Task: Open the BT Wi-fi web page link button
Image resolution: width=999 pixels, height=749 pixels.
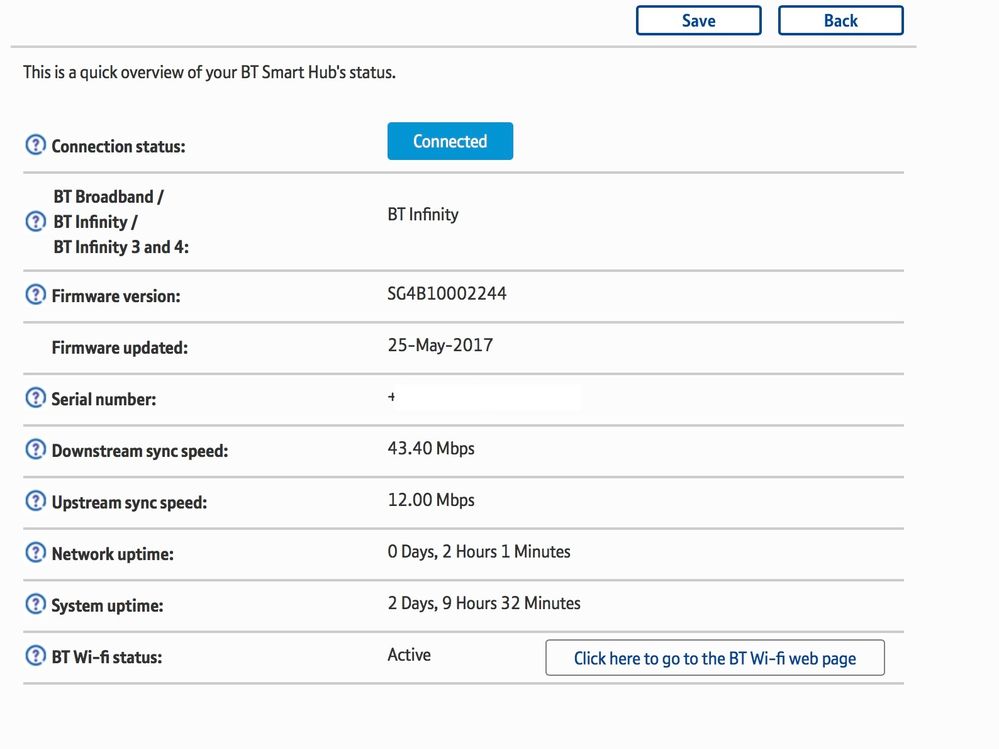Action: pyautogui.click(x=715, y=657)
